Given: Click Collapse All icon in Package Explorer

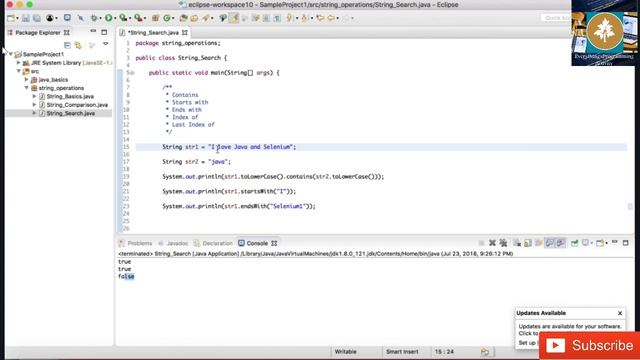Looking at the screenshot, I should [67, 45].
